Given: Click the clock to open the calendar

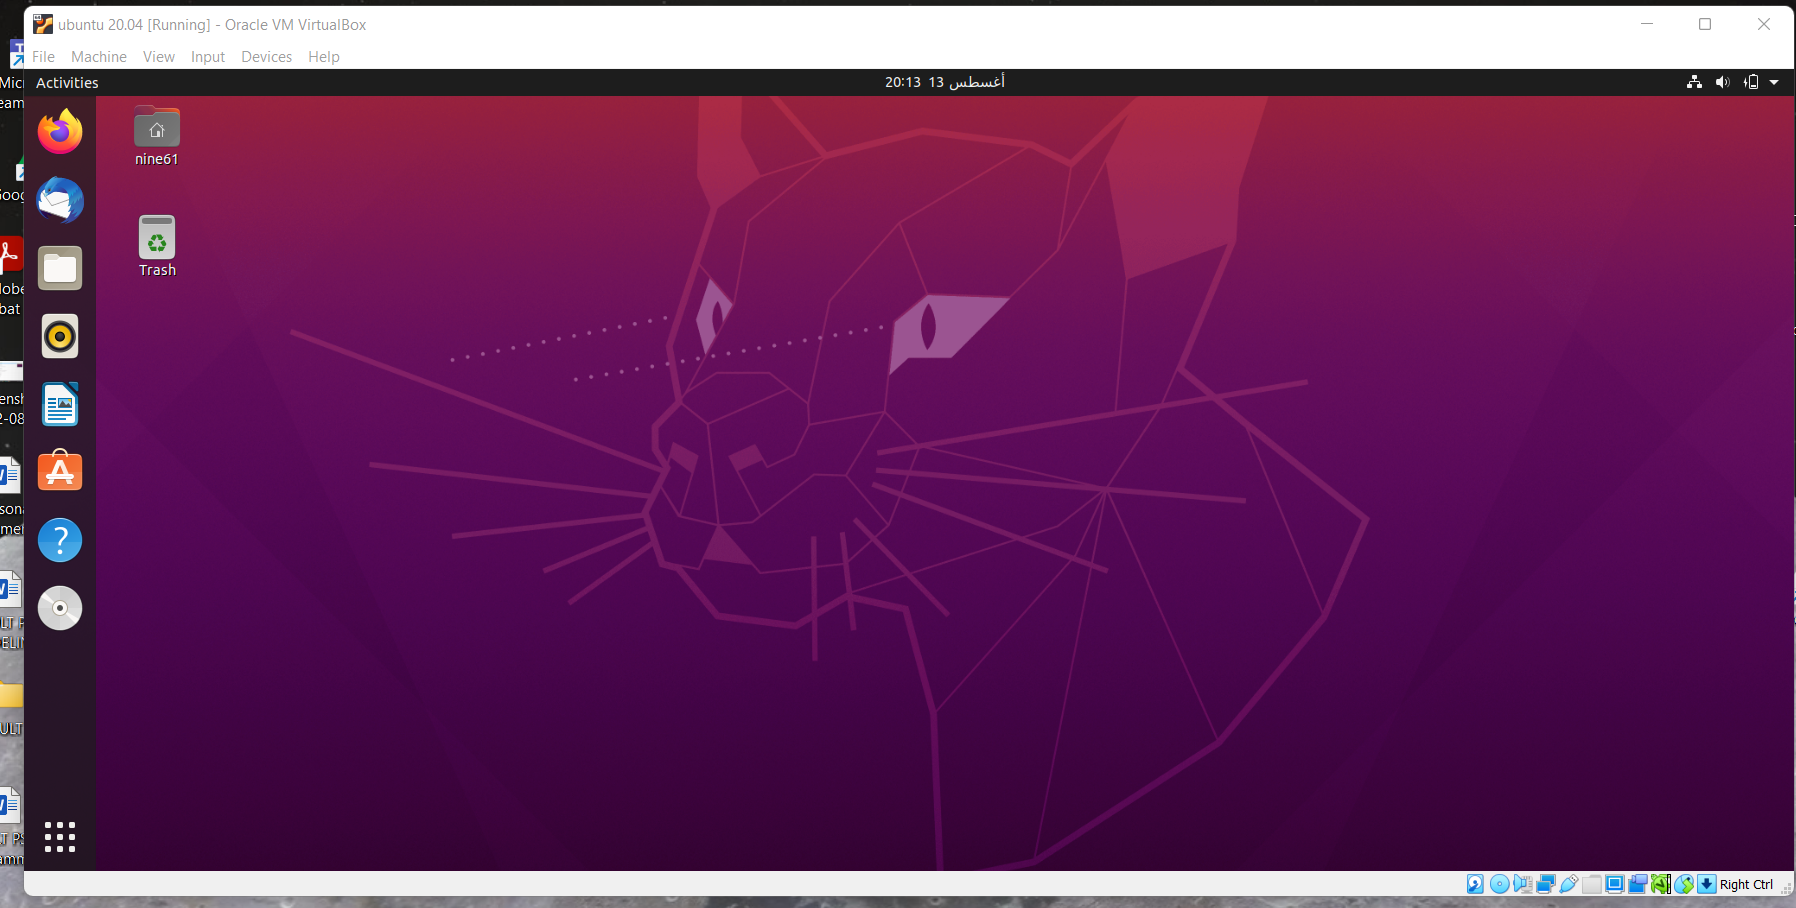Looking at the screenshot, I should pos(941,82).
